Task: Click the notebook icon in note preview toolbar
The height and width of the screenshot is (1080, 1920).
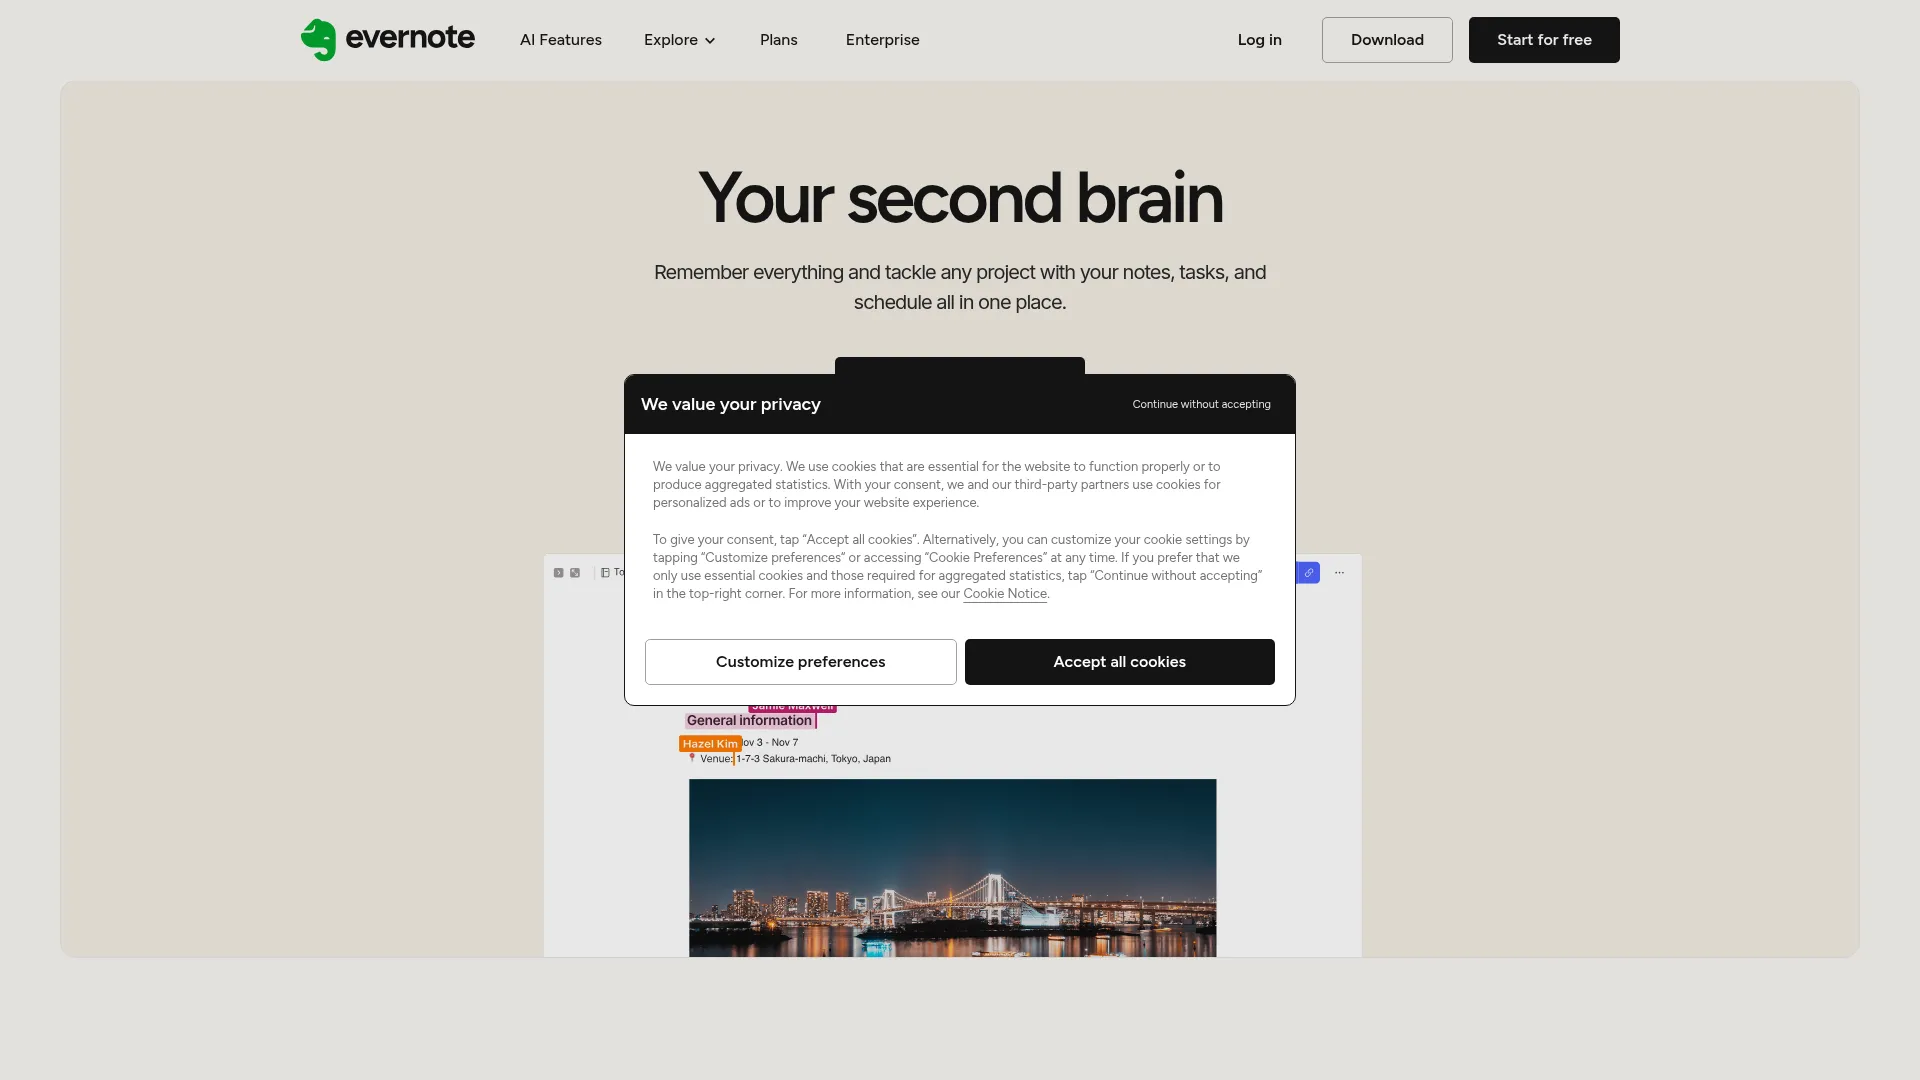Action: [605, 573]
